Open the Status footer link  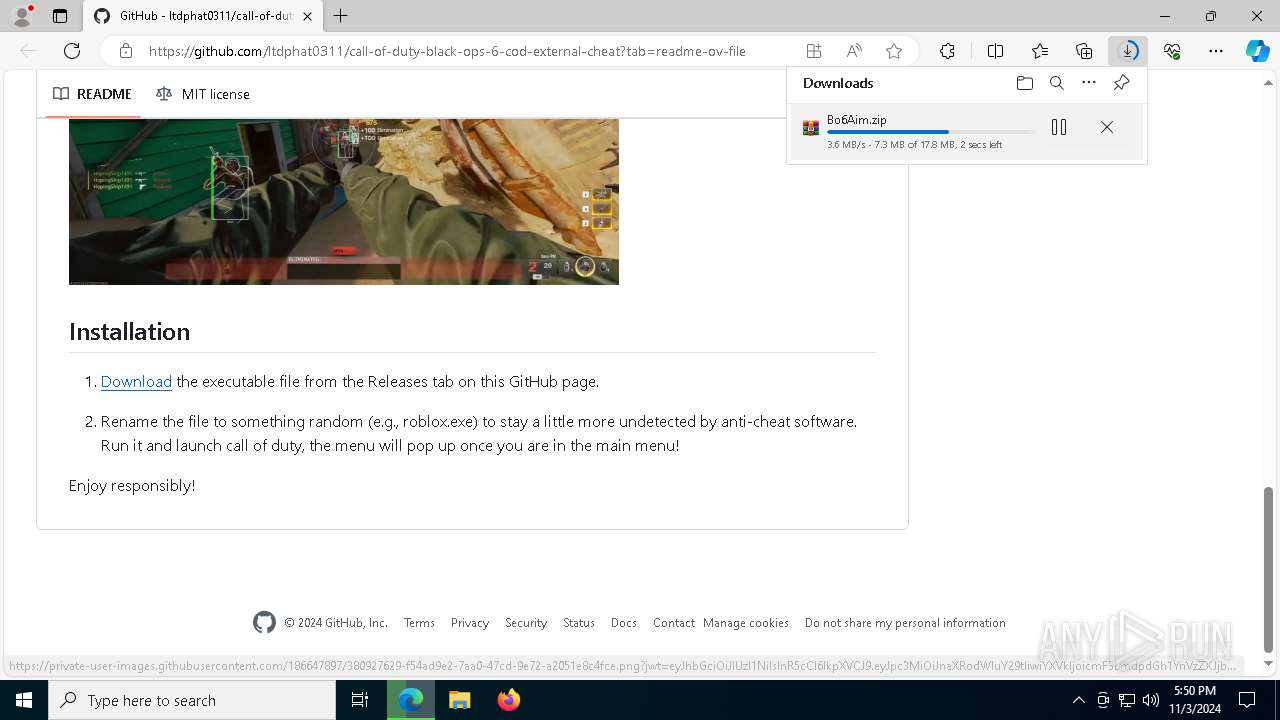point(579,622)
